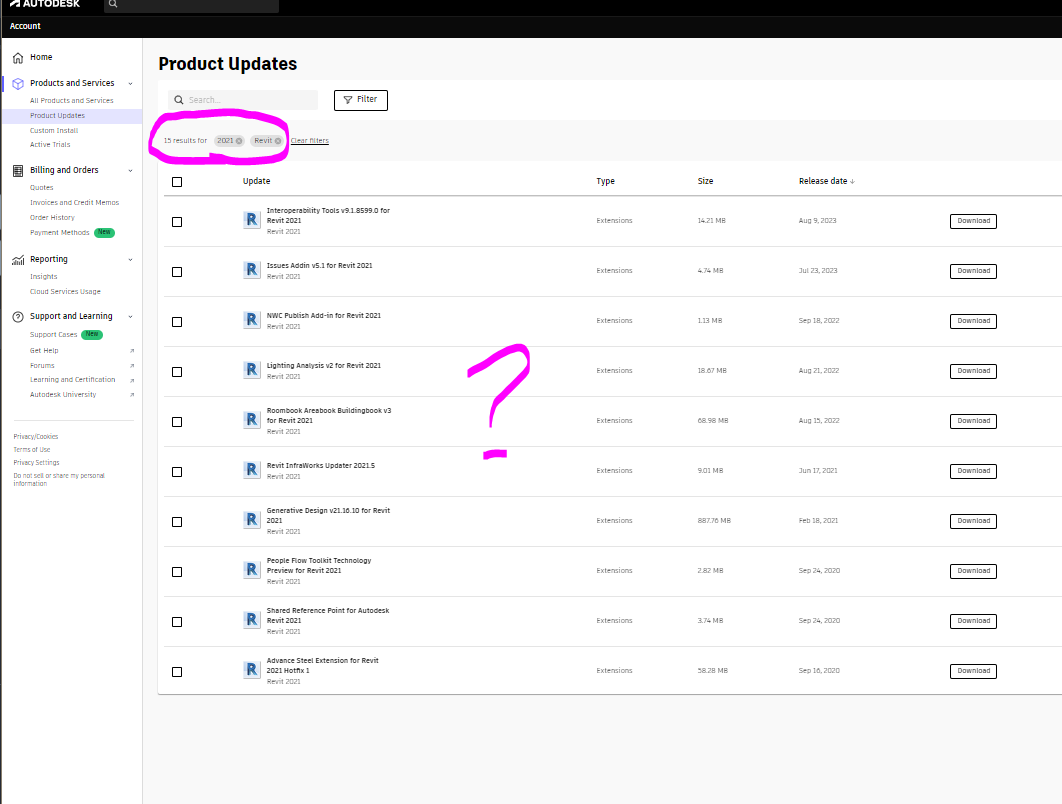The width and height of the screenshot is (1062, 804).
Task: Check the Revit InfraWorks Updater row checkbox
Action: pyautogui.click(x=177, y=472)
